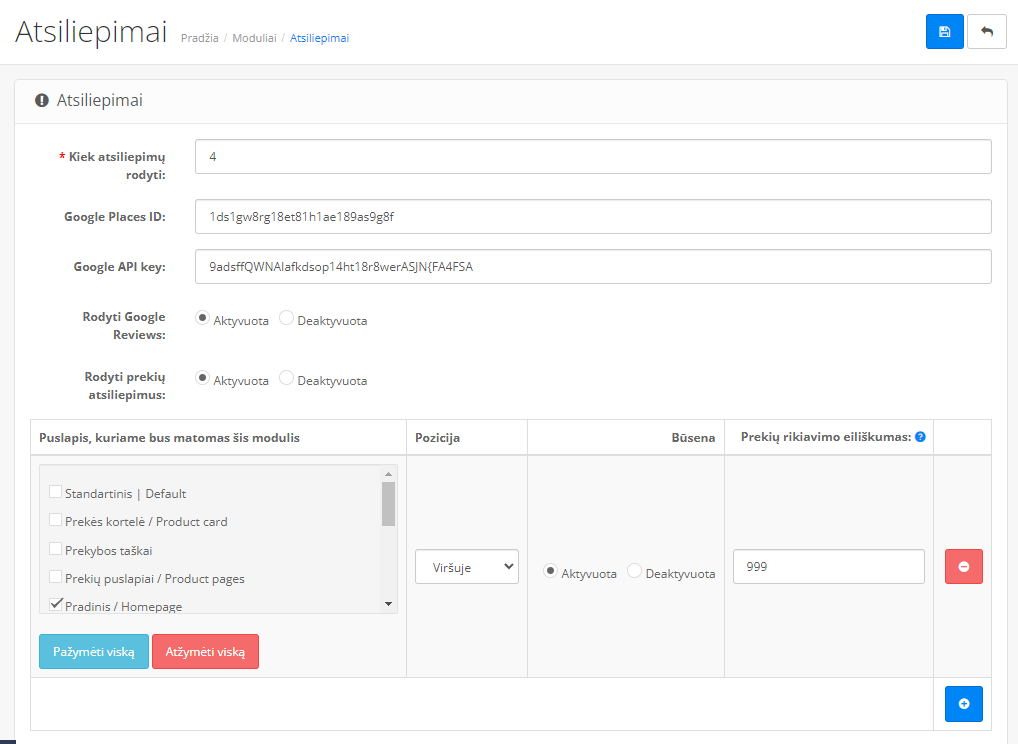Open the Pradžia breadcrumb link

199,38
